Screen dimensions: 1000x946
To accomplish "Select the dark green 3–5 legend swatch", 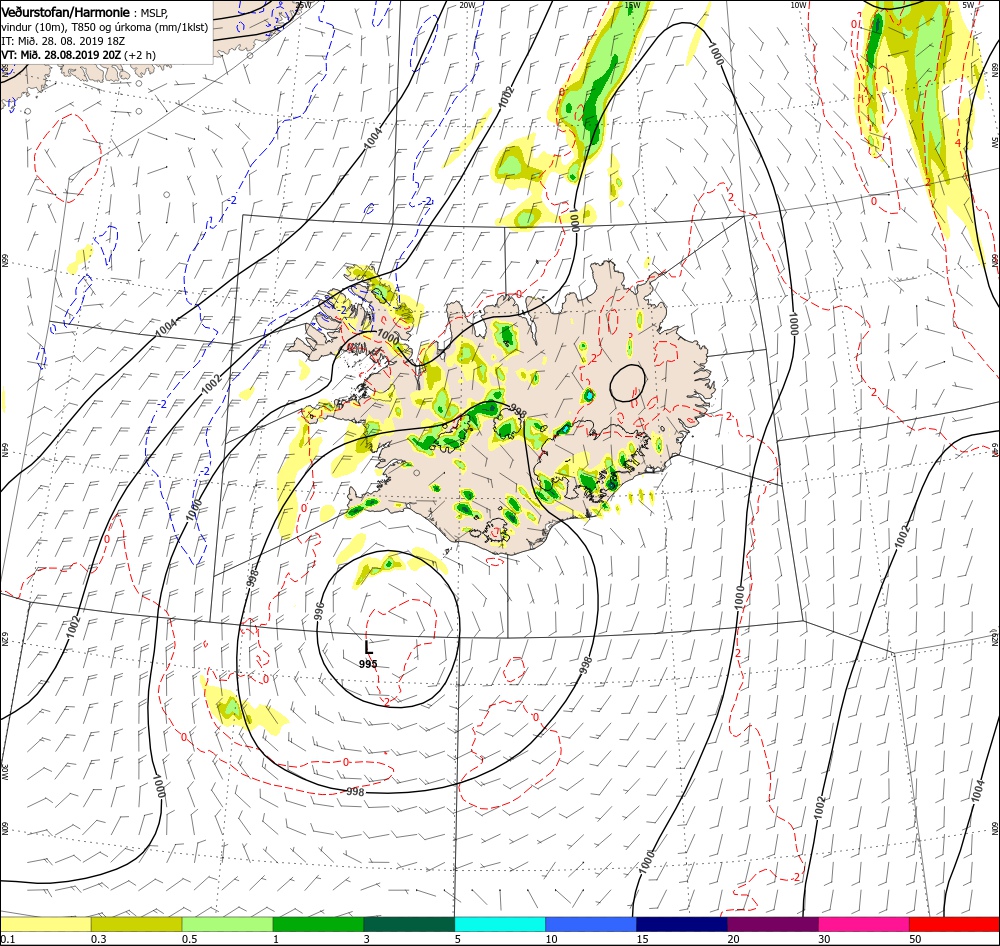I will [409, 924].
